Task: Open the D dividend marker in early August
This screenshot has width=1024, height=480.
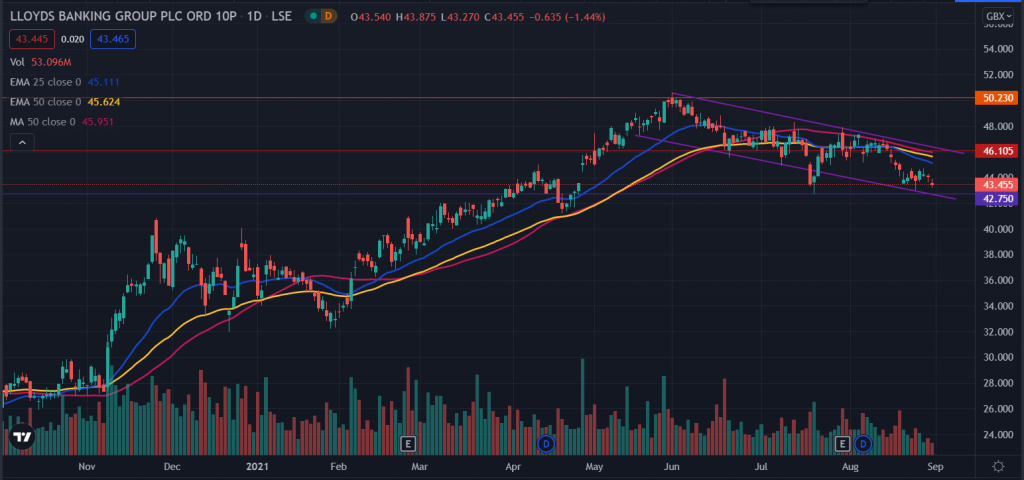Action: pyautogui.click(x=863, y=444)
